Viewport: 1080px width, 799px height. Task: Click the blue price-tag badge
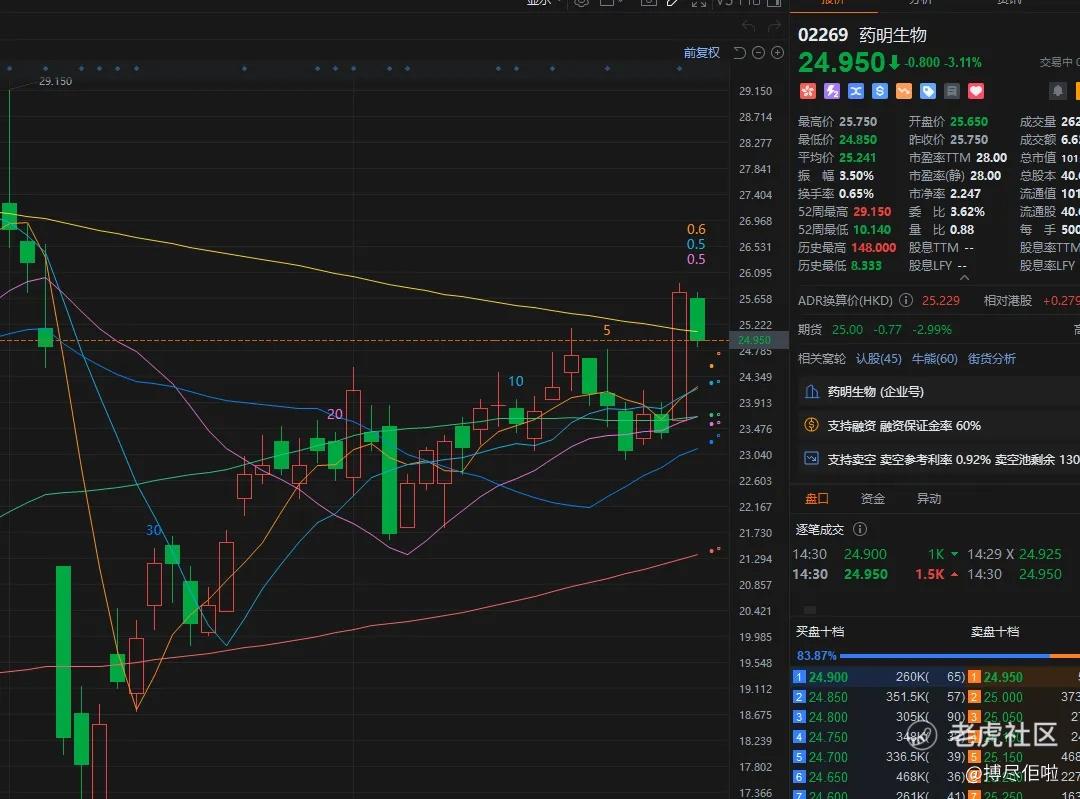click(927, 91)
